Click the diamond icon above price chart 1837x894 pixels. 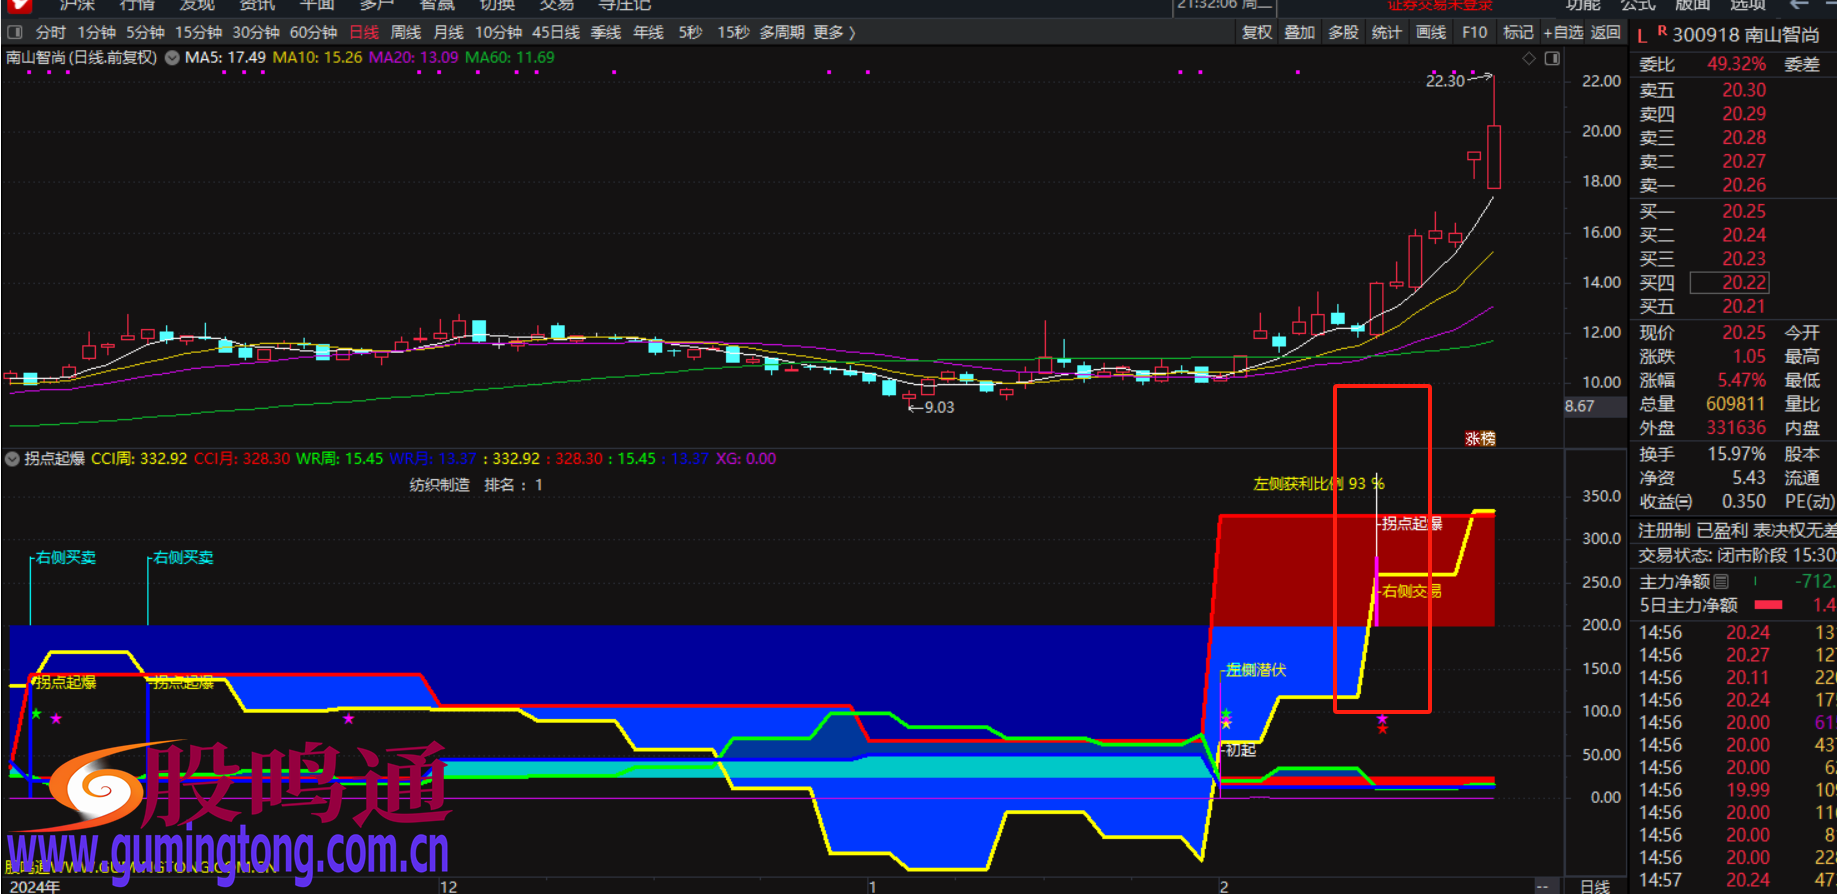point(1528,58)
